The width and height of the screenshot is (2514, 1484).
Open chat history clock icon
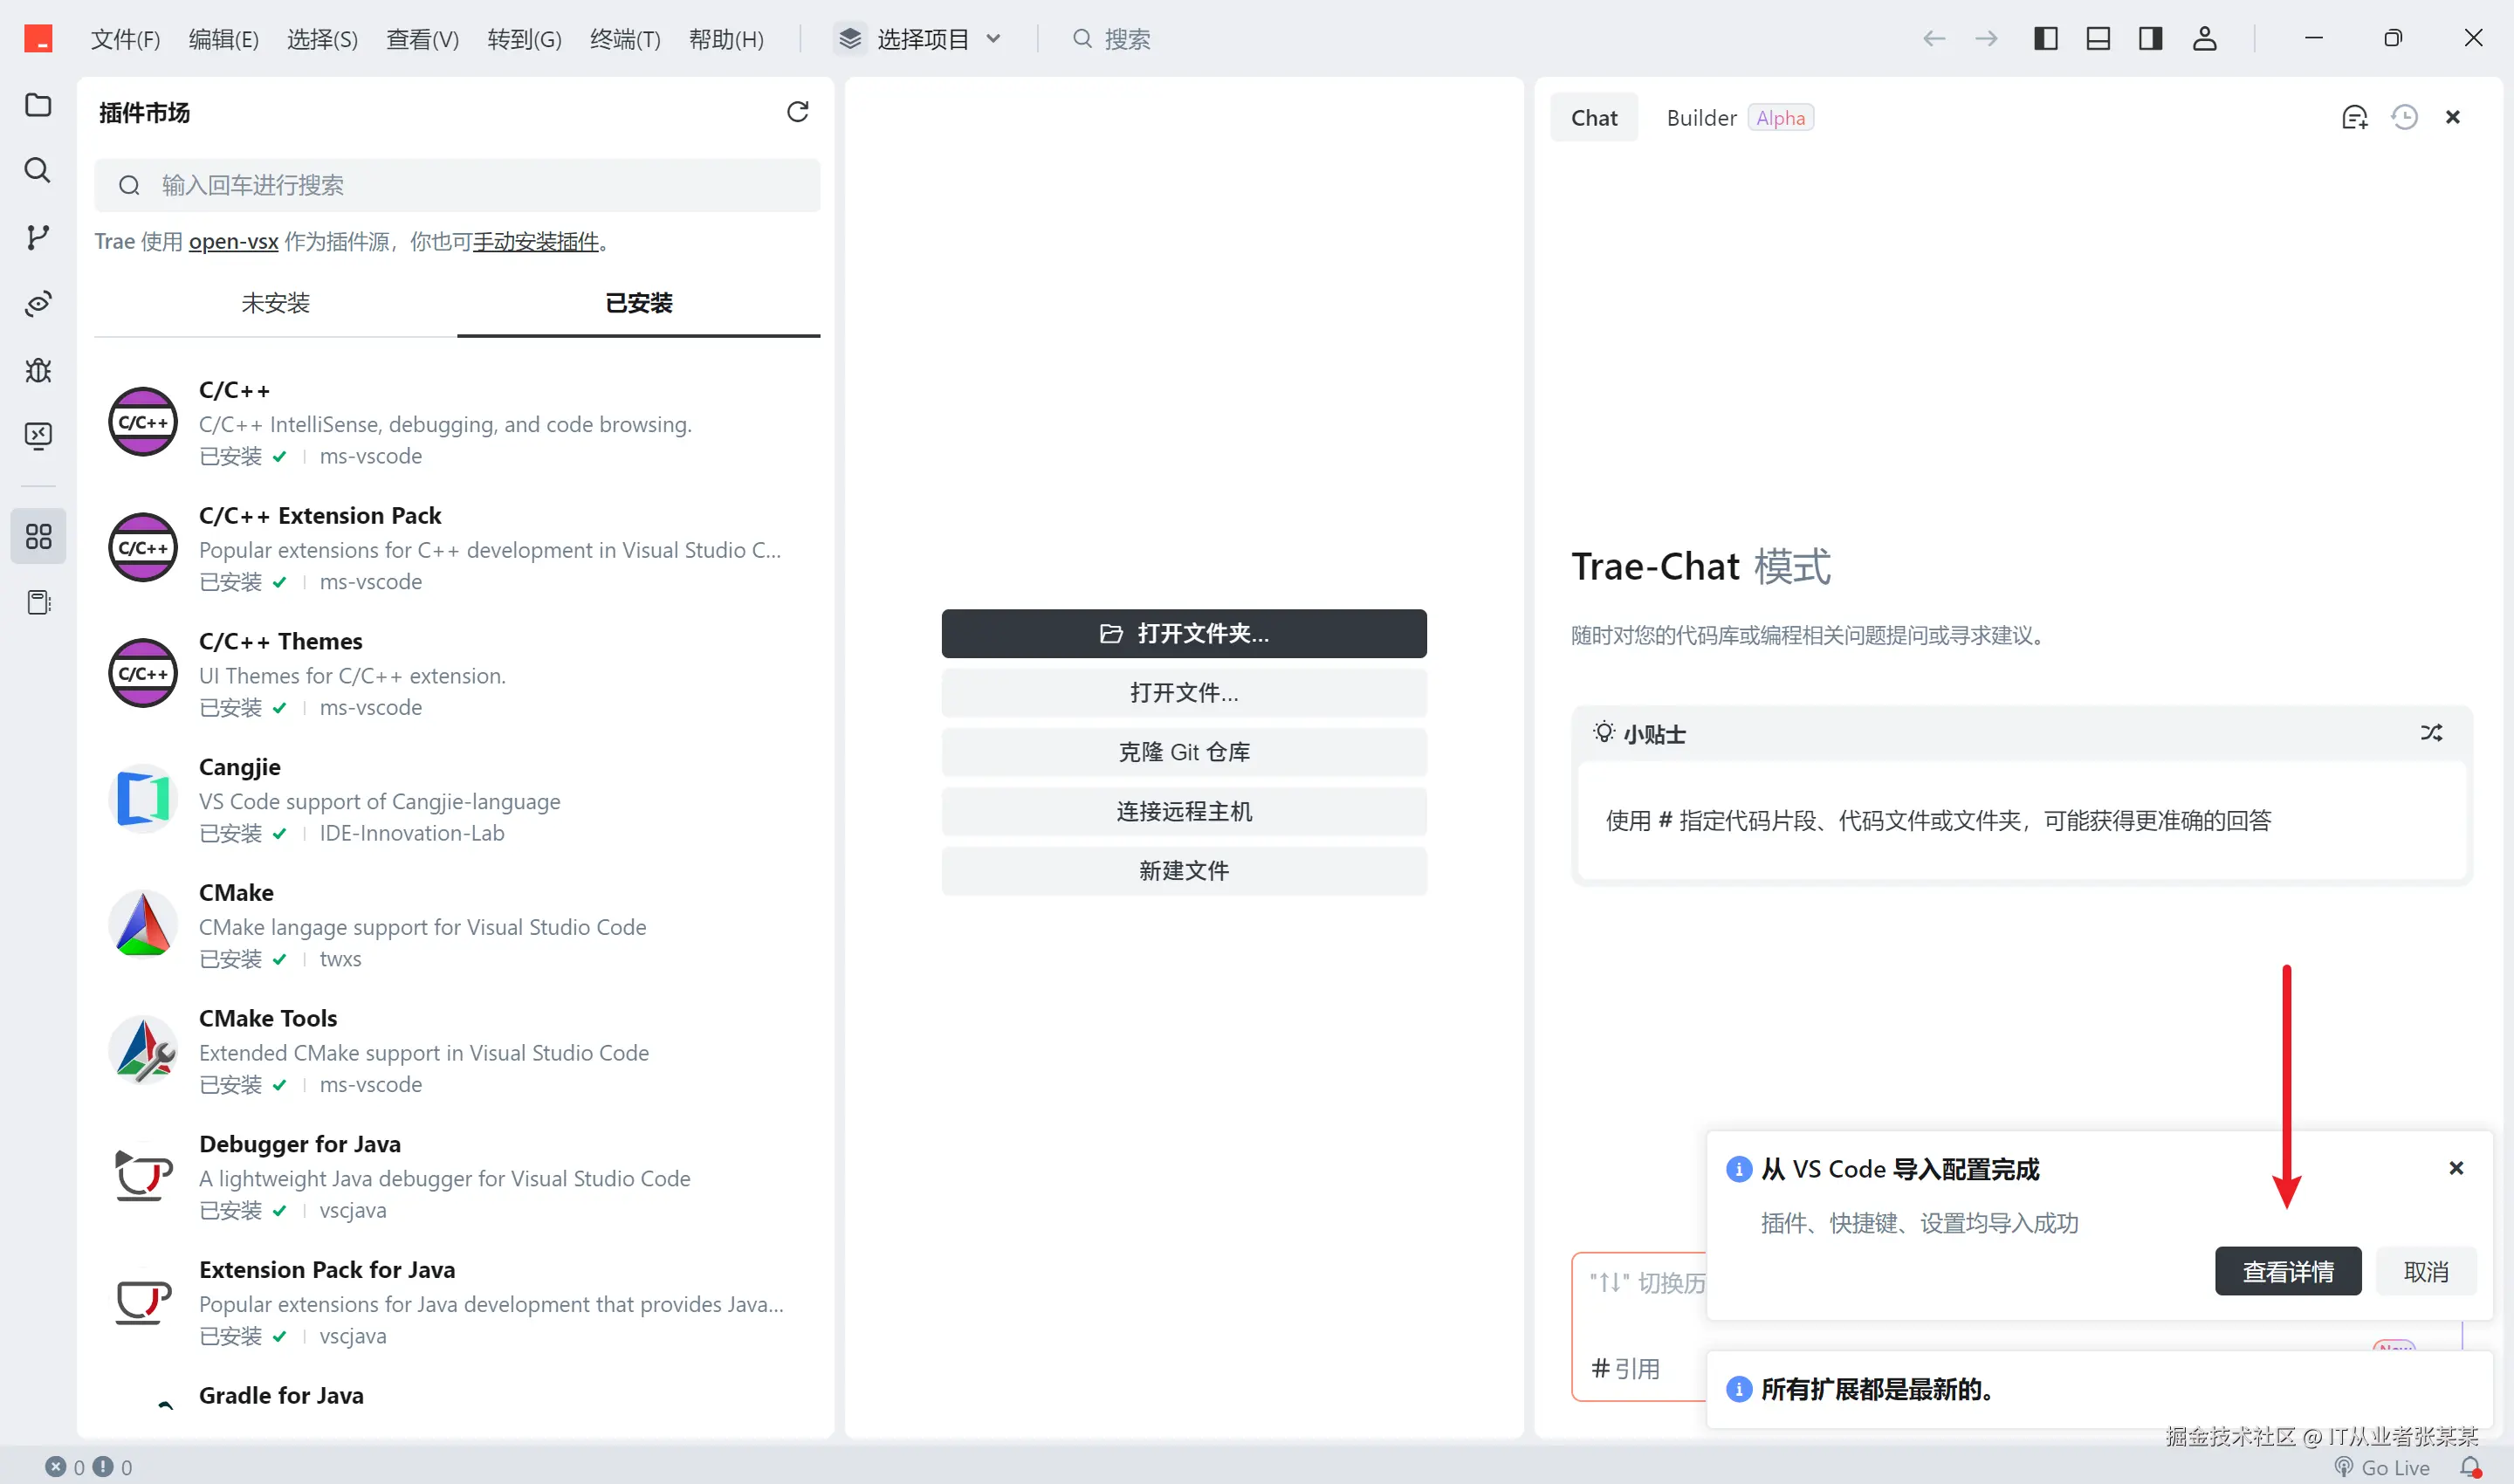click(x=2404, y=118)
